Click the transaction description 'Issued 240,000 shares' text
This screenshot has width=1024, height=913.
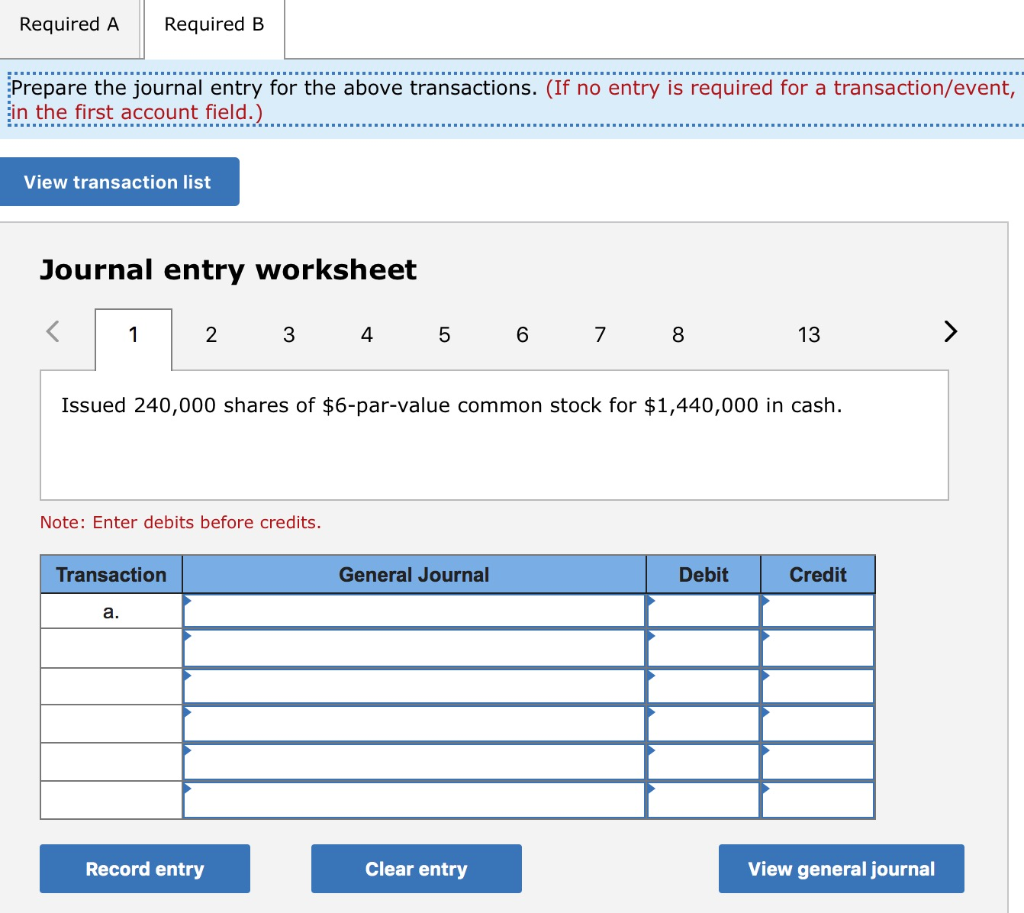tap(452, 406)
